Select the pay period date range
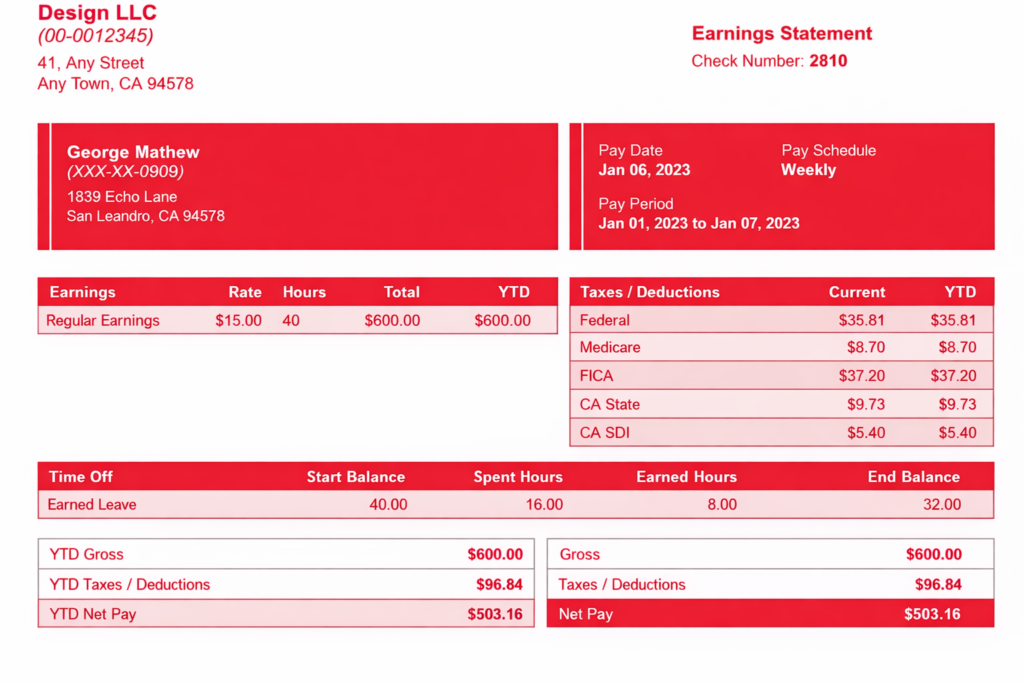 698,223
